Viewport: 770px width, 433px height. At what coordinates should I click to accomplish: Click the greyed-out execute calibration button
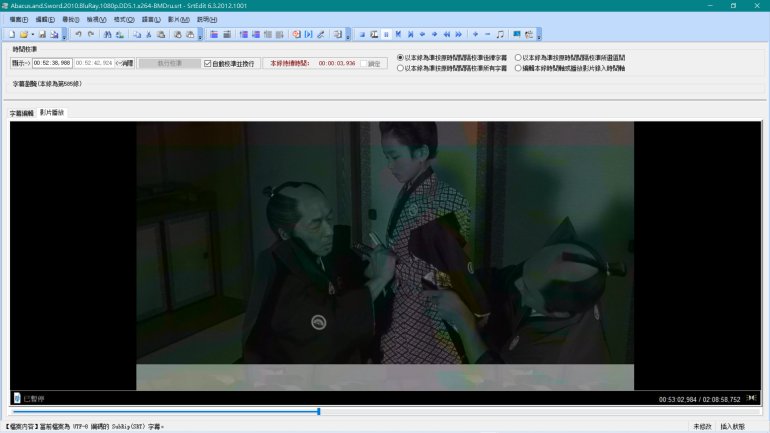click(x=169, y=63)
